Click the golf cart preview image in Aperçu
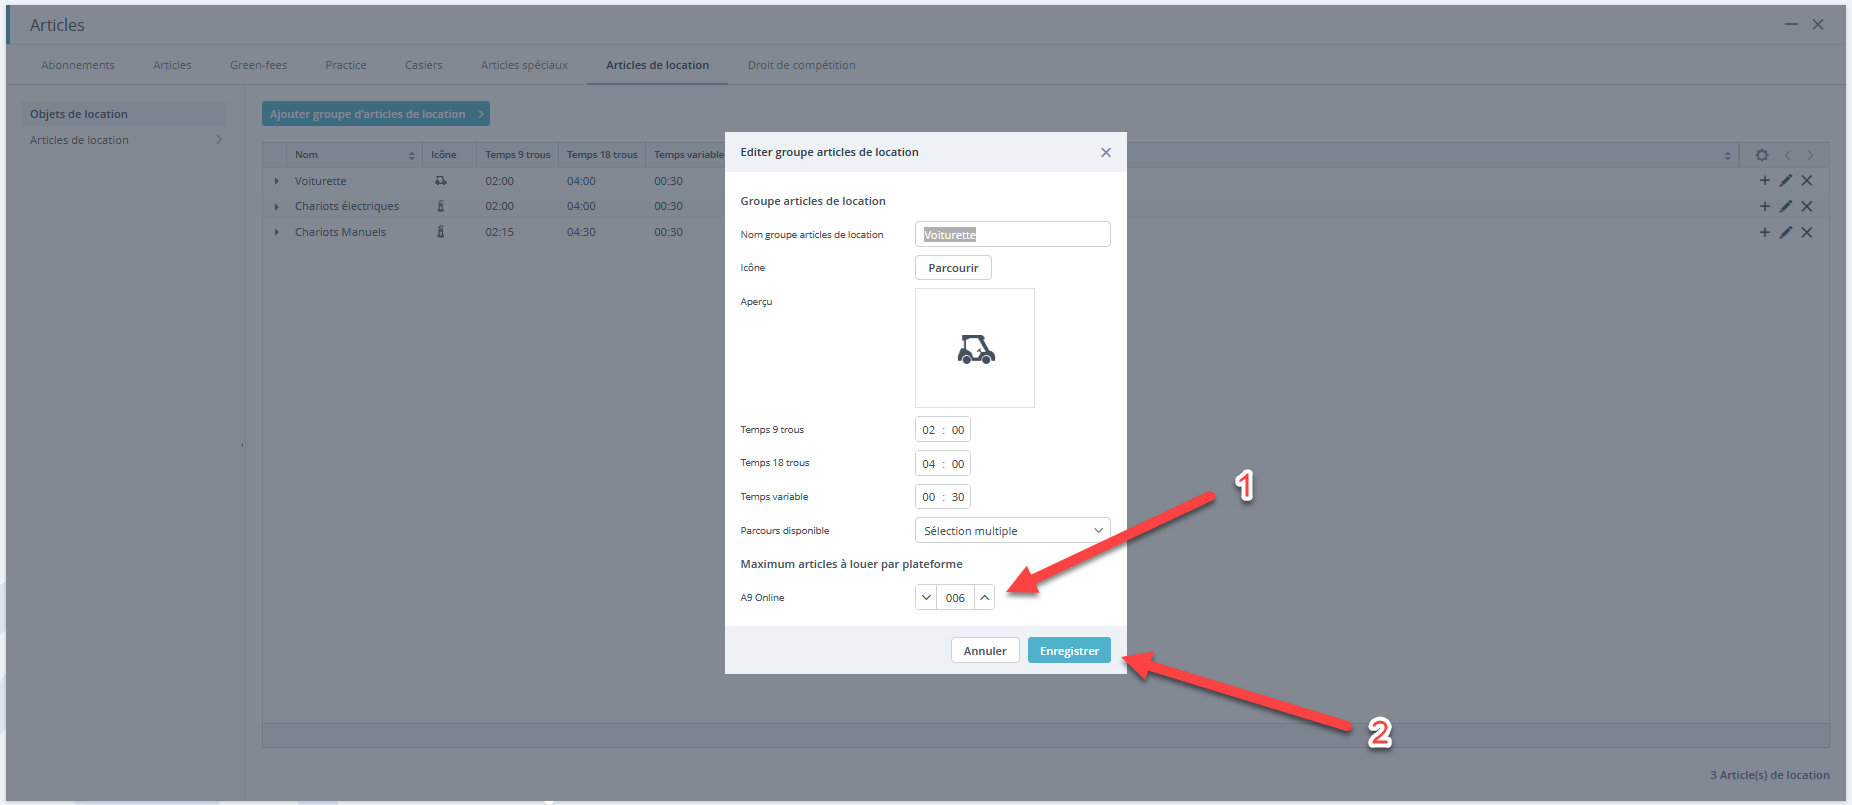 pos(976,349)
